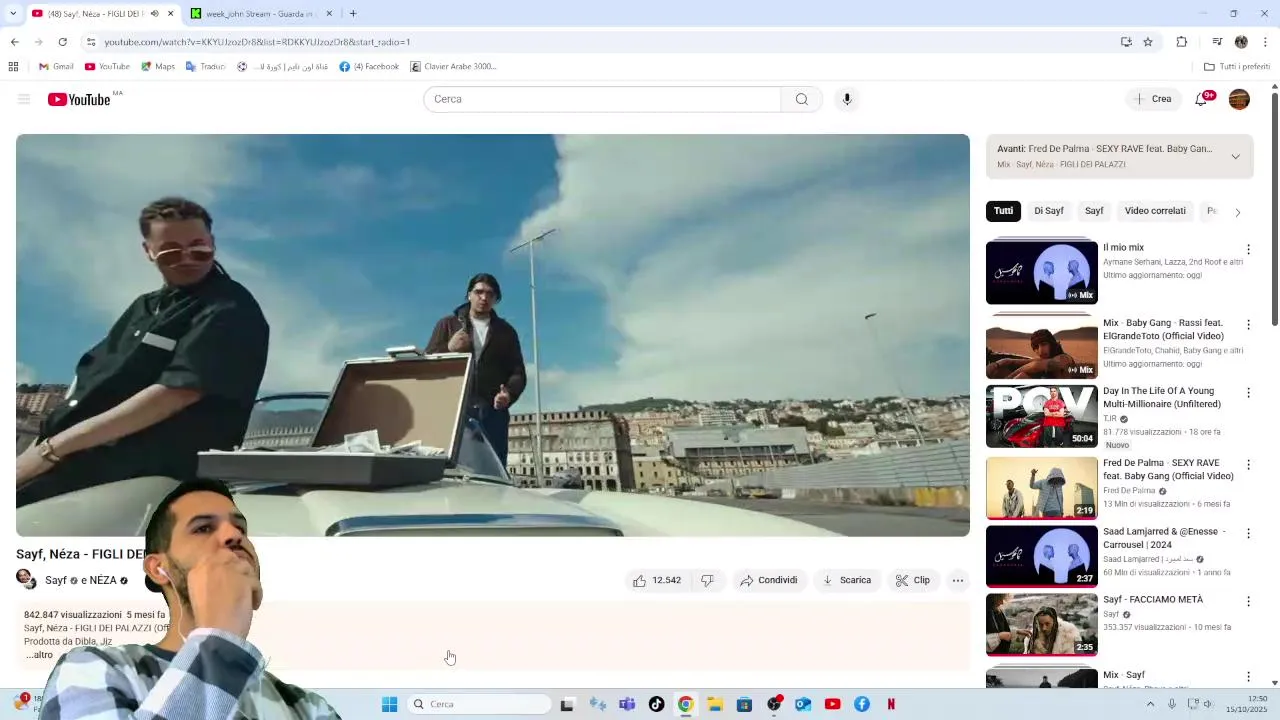Focus the YouTube Cerca search field

602,99
